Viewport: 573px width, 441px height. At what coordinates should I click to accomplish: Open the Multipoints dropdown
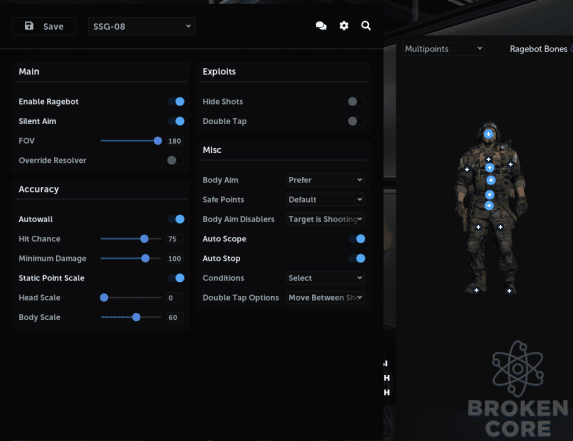444,49
